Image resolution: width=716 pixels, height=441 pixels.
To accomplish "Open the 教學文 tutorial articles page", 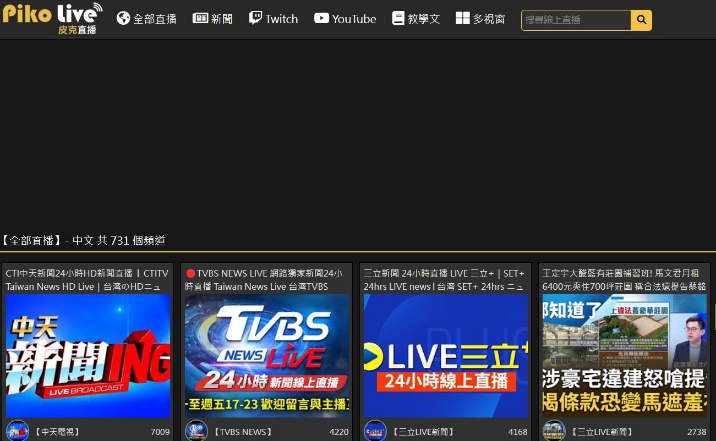I will pyautogui.click(x=416, y=19).
